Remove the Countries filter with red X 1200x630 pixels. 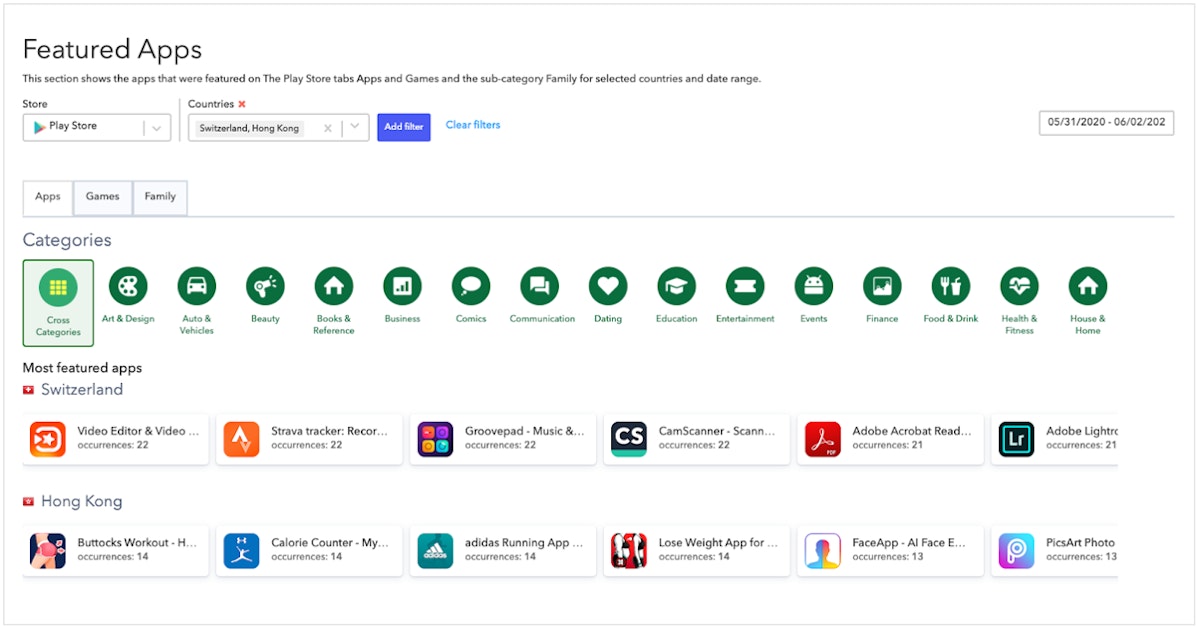242,104
